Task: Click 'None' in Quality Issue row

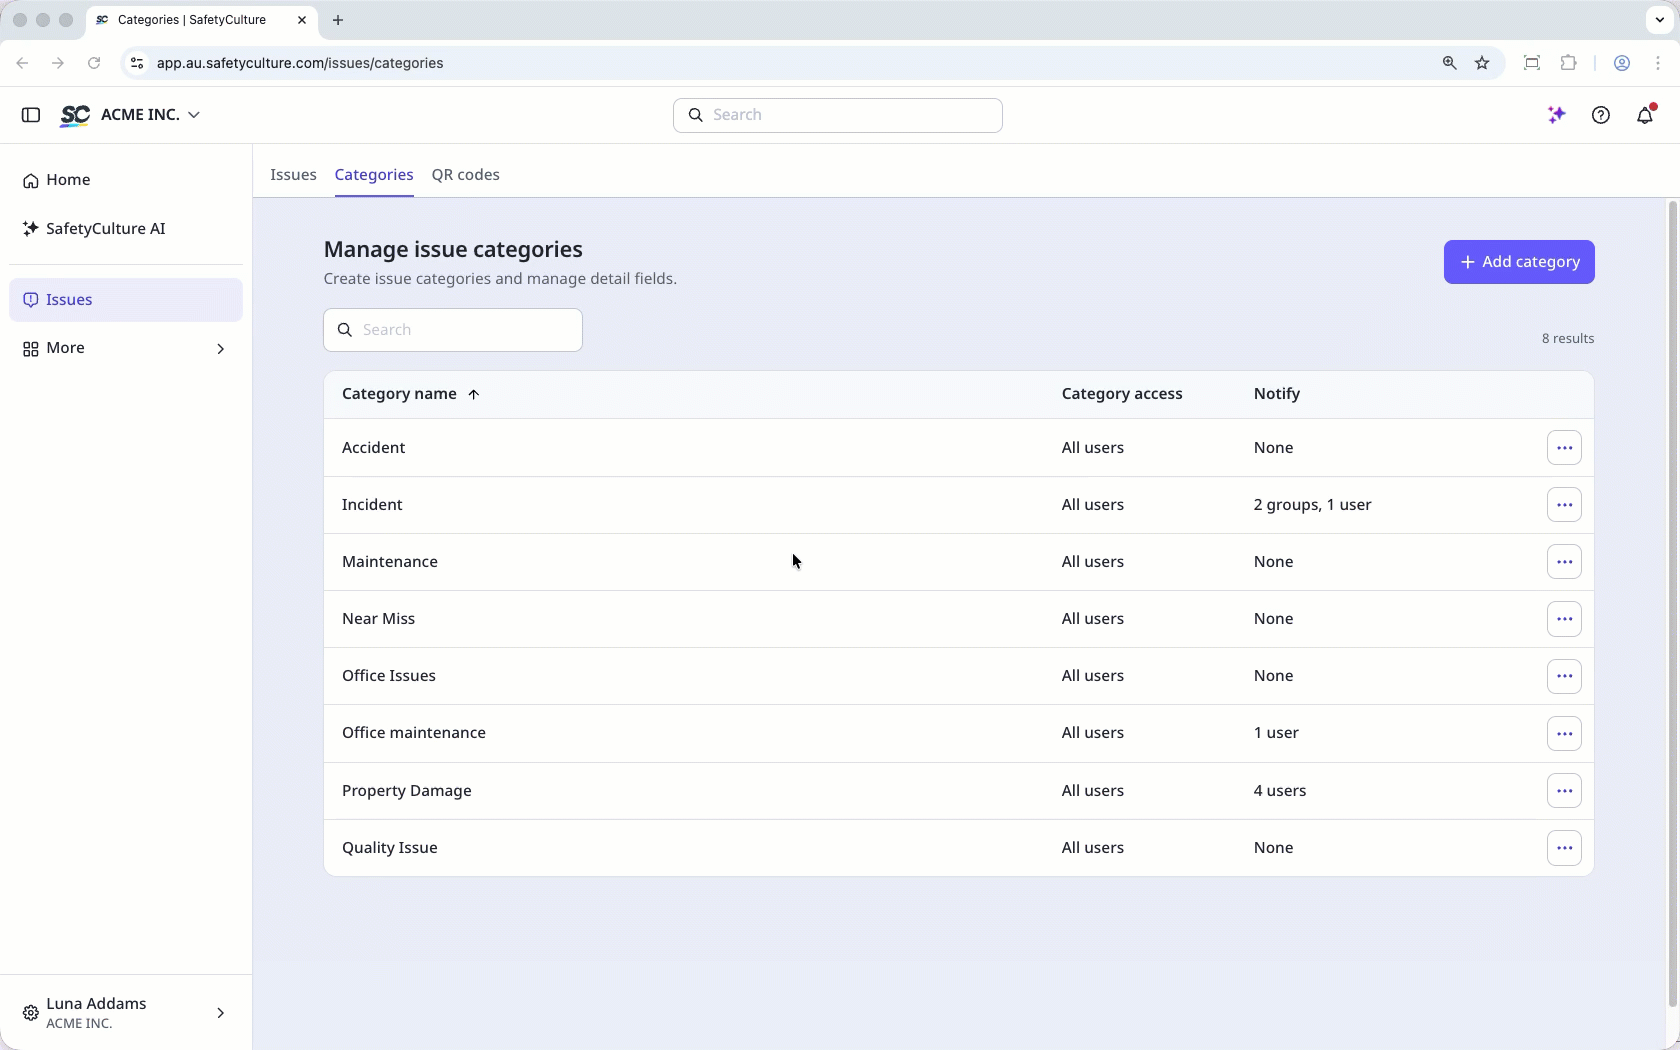Action: point(1274,848)
